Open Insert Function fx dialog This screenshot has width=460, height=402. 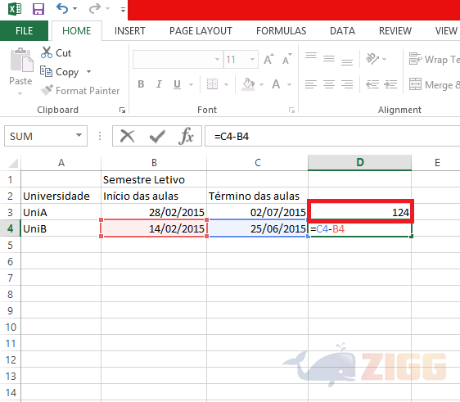[186, 136]
